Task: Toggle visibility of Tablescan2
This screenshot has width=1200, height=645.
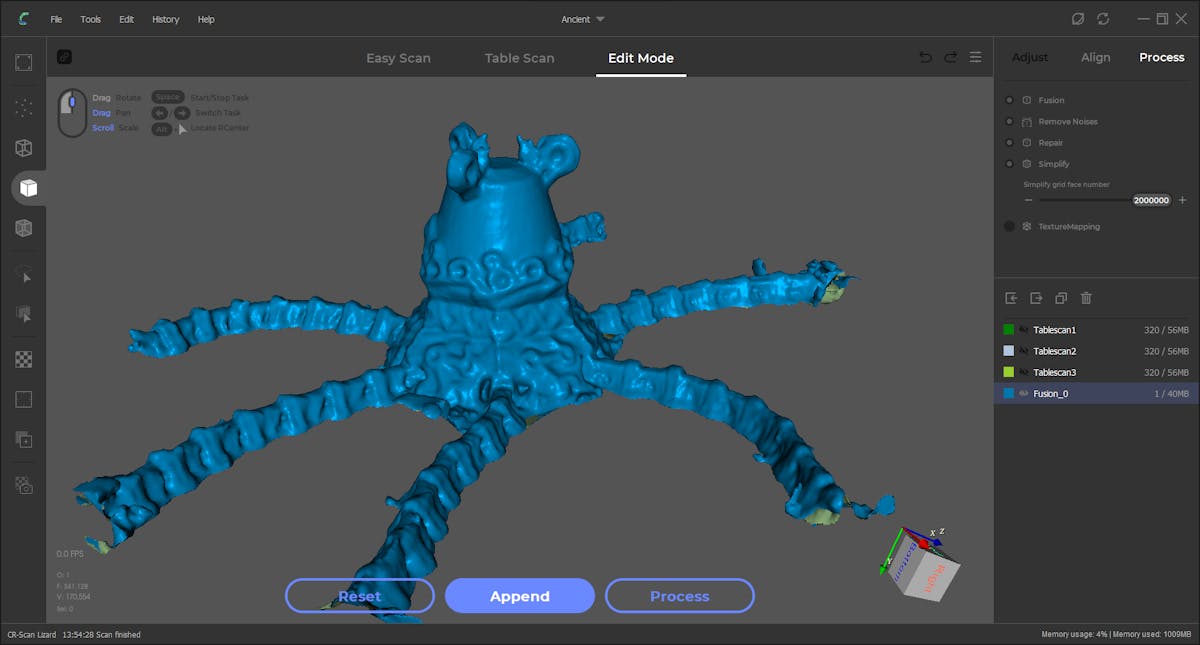Action: click(x=1024, y=351)
